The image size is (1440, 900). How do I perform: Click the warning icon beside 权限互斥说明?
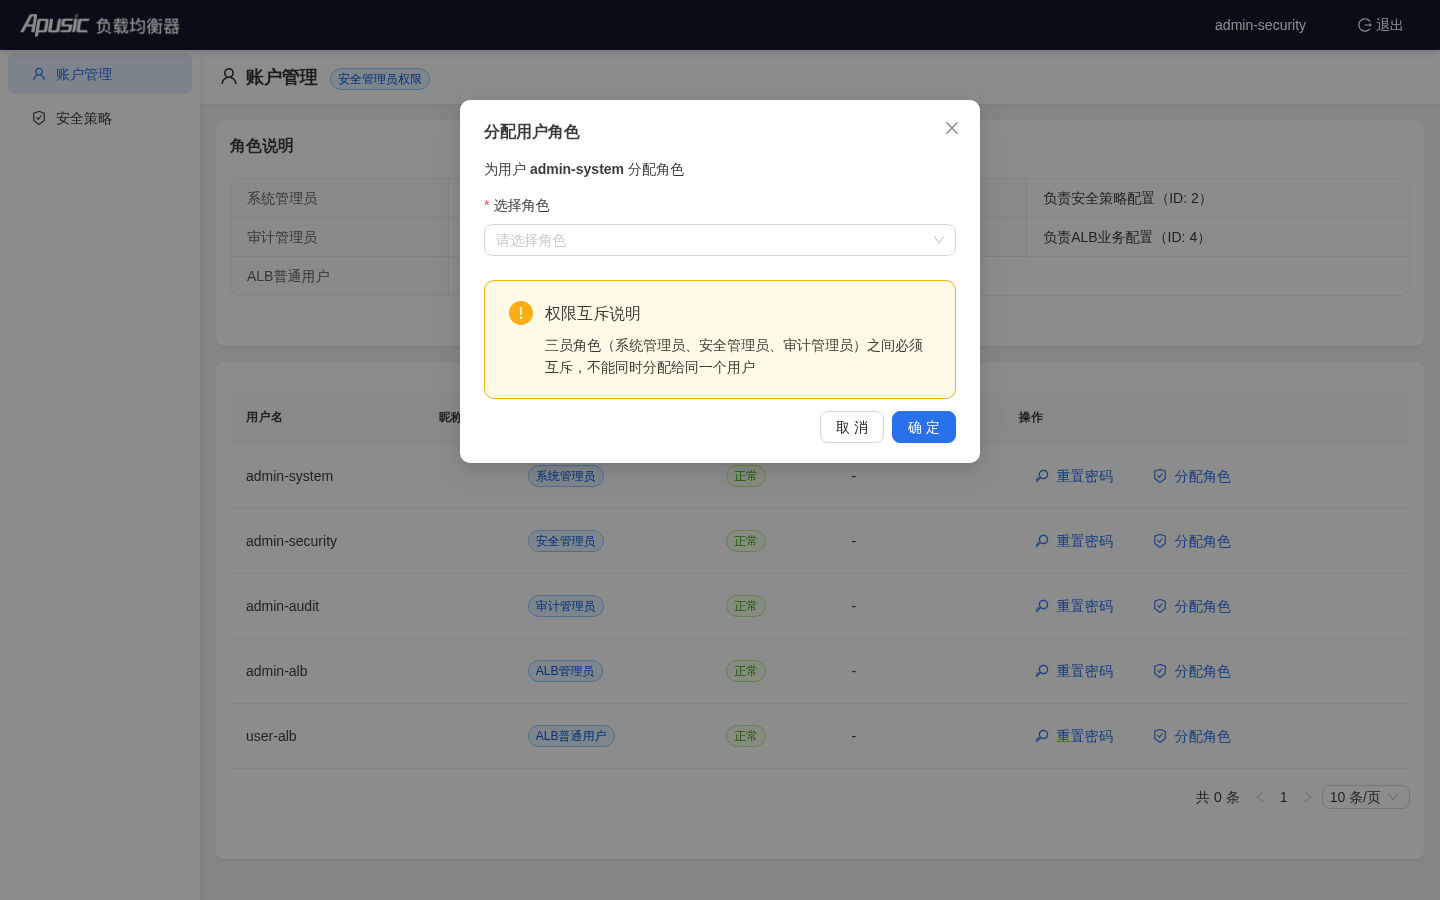[x=521, y=313]
